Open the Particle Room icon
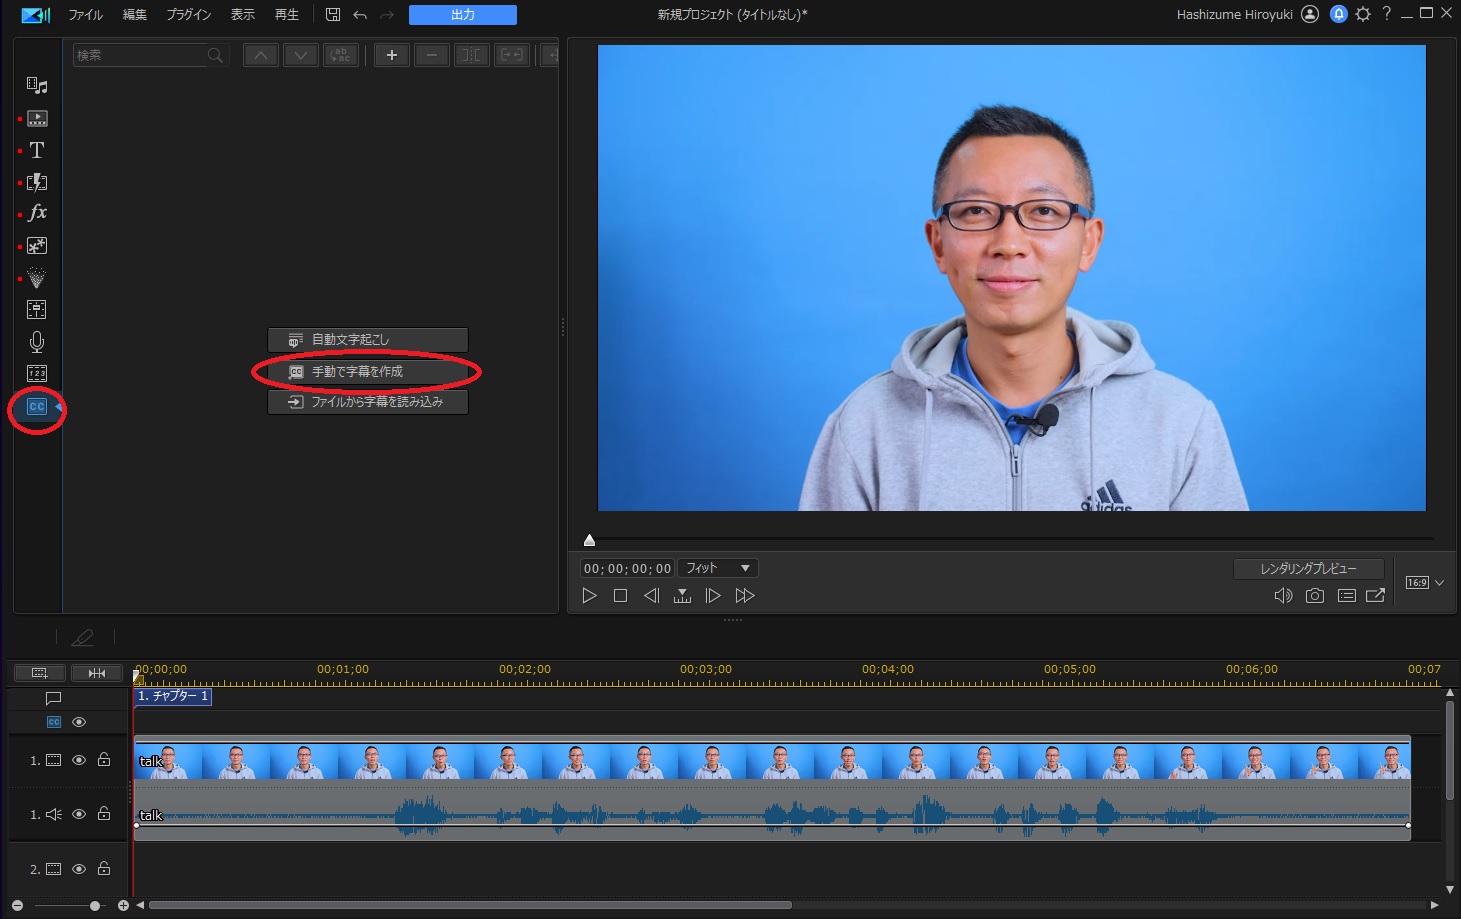This screenshot has height=919, width=1461. [x=37, y=278]
